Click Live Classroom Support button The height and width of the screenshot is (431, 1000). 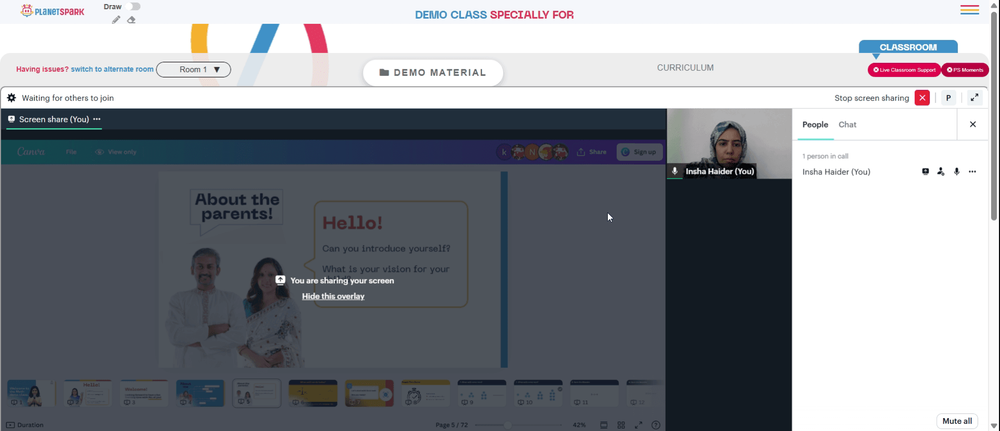coord(904,70)
